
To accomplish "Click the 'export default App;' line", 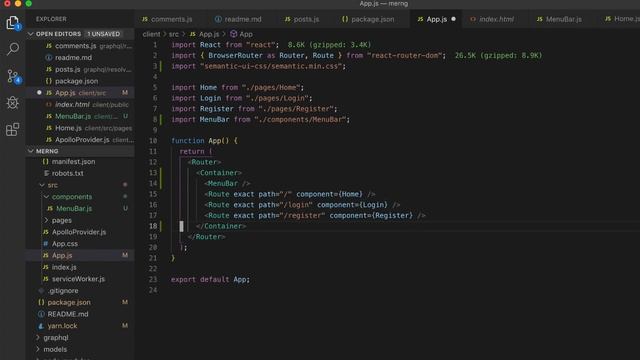I will (210, 280).
